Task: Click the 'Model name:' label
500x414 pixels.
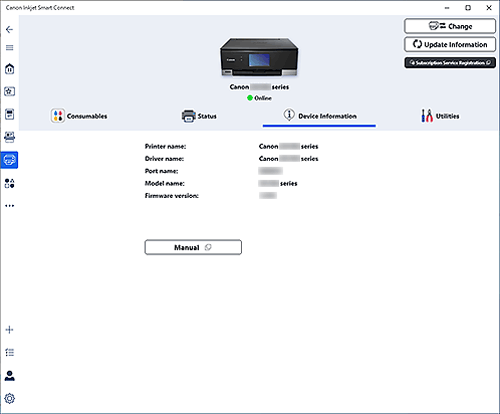Action: pyautogui.click(x=165, y=183)
